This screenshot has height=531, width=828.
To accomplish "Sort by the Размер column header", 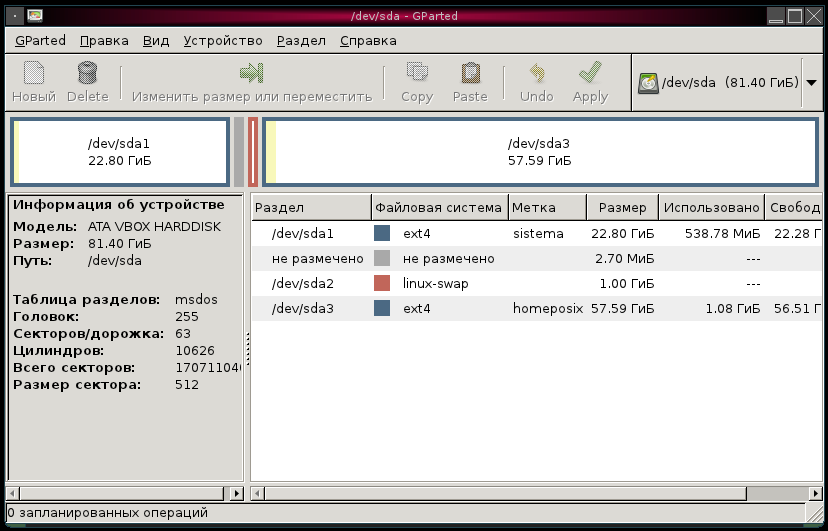I will pyautogui.click(x=623, y=207).
